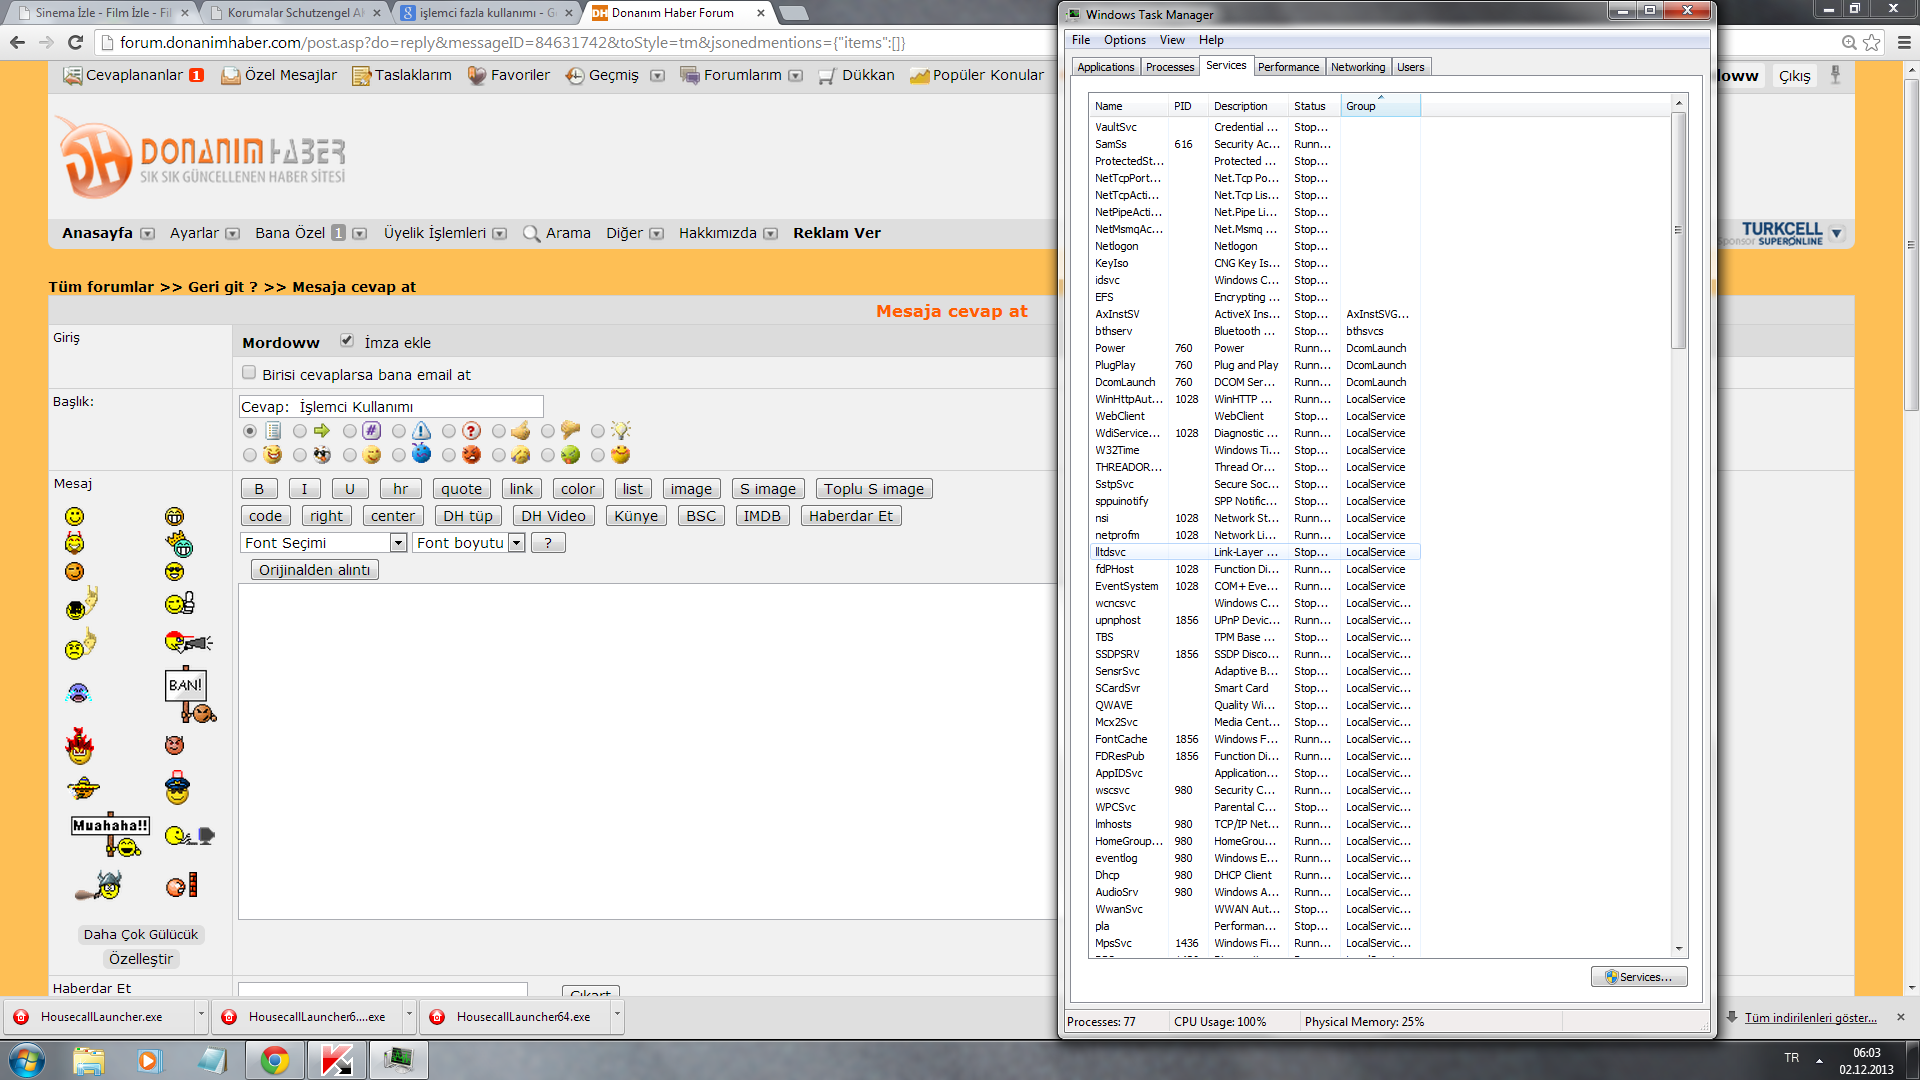Open Windows Media Player taskbar icon

tap(150, 1060)
